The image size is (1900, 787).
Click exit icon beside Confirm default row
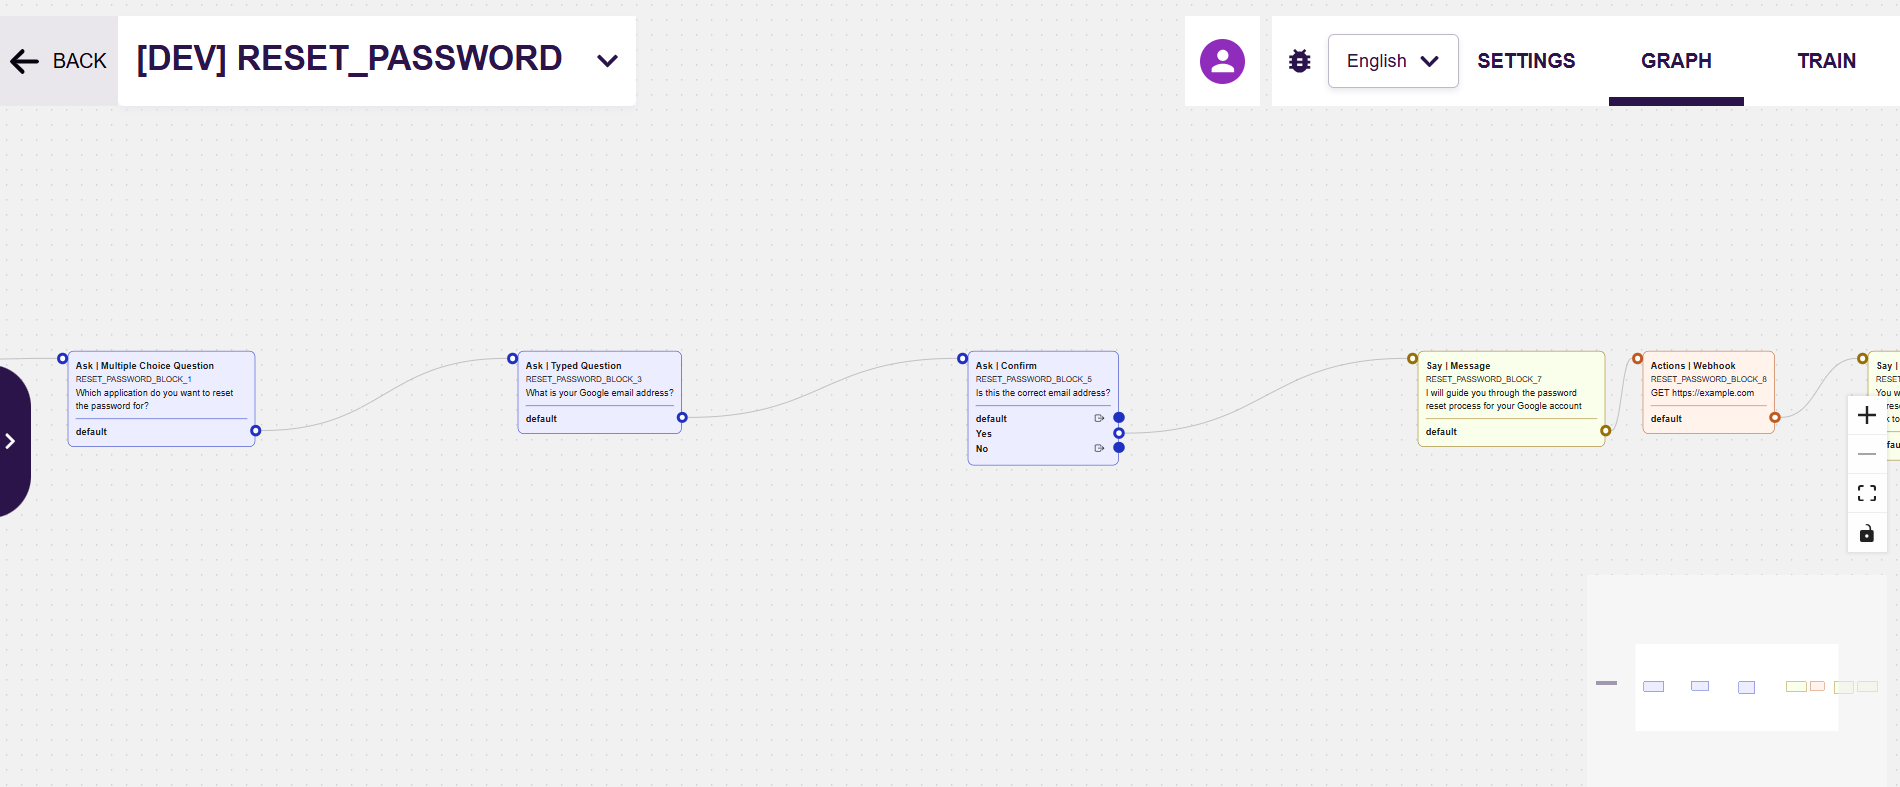point(1099,418)
